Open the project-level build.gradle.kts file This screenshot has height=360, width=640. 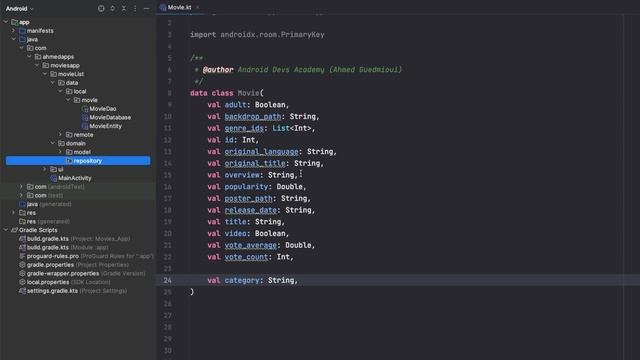(78, 239)
